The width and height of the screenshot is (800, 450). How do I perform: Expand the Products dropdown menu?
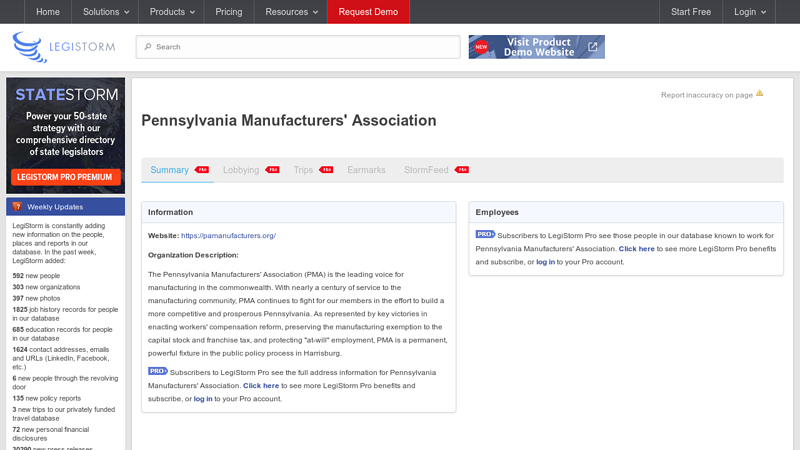click(x=172, y=12)
